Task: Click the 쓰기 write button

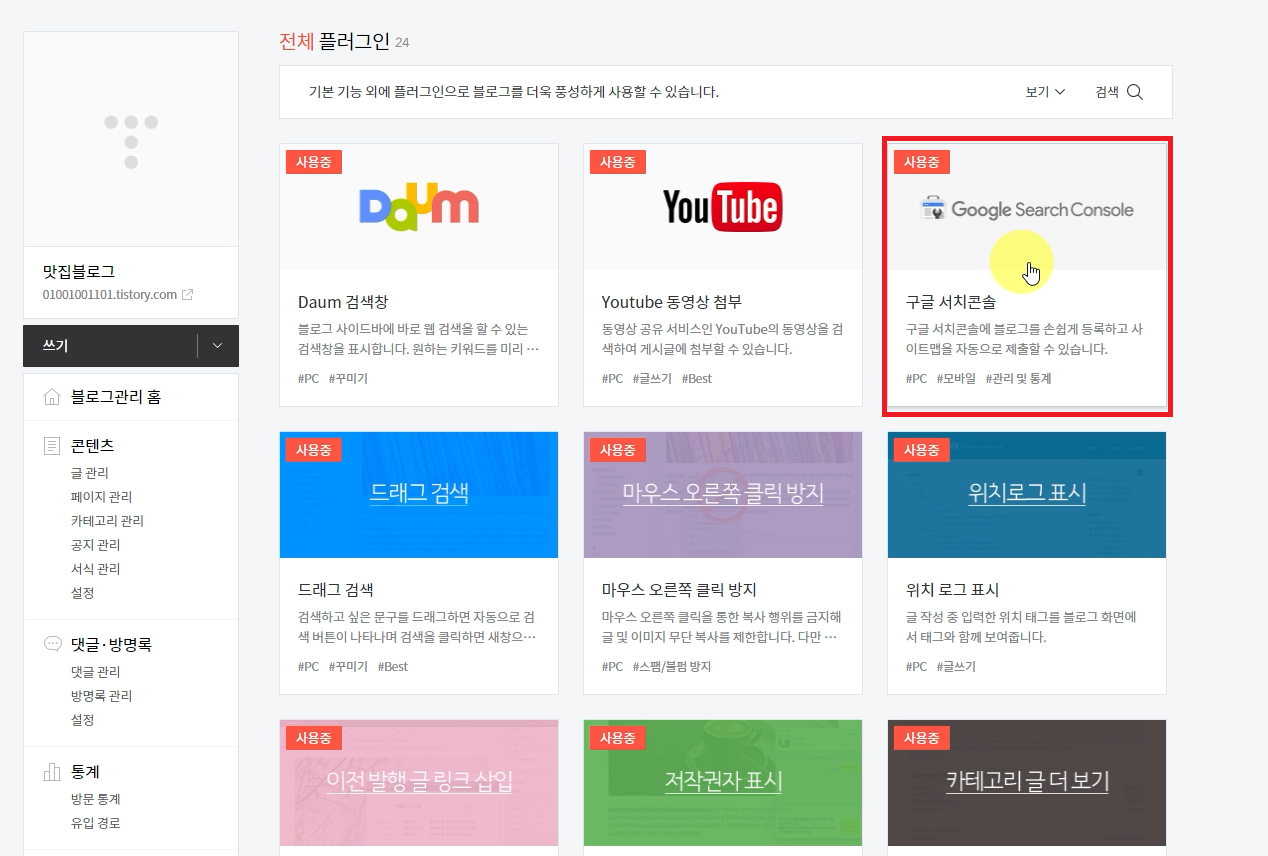Action: point(110,346)
